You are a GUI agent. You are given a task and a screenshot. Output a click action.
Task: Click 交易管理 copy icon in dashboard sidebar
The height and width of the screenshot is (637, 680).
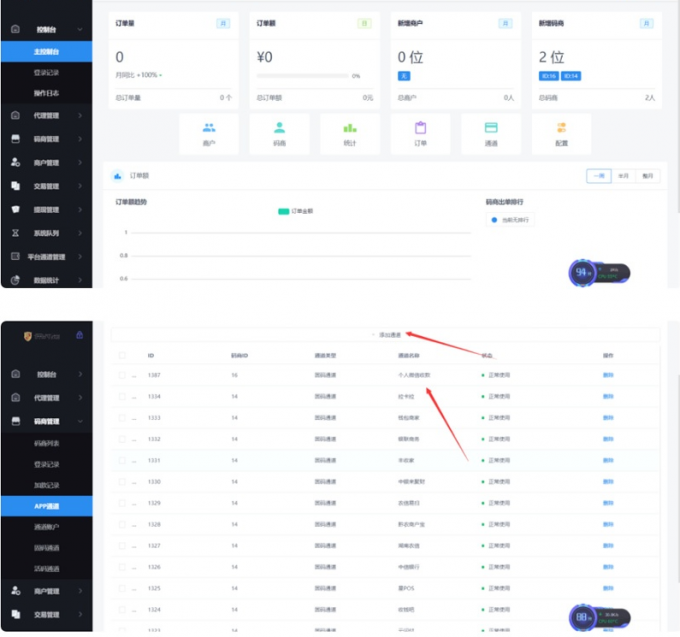coord(15,186)
